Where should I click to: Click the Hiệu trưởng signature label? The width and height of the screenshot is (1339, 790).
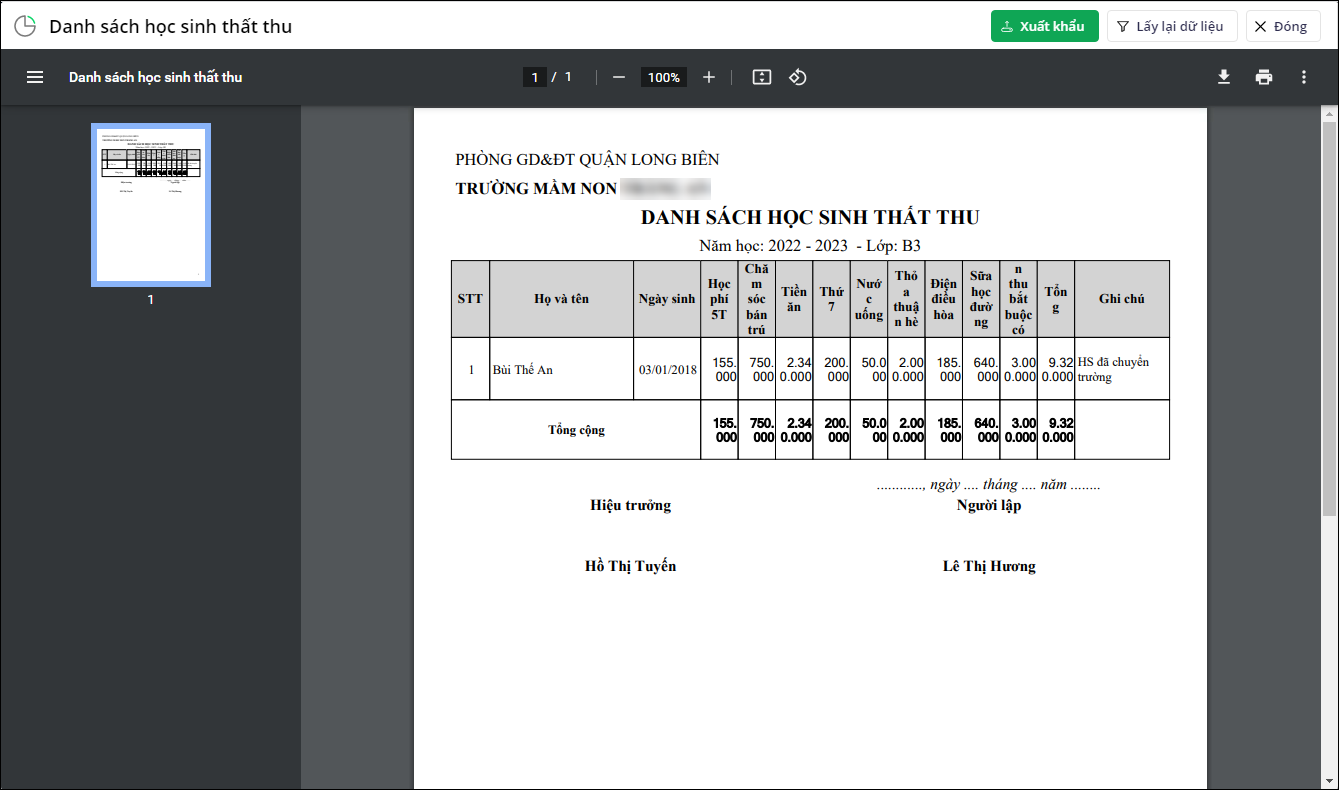click(x=631, y=505)
